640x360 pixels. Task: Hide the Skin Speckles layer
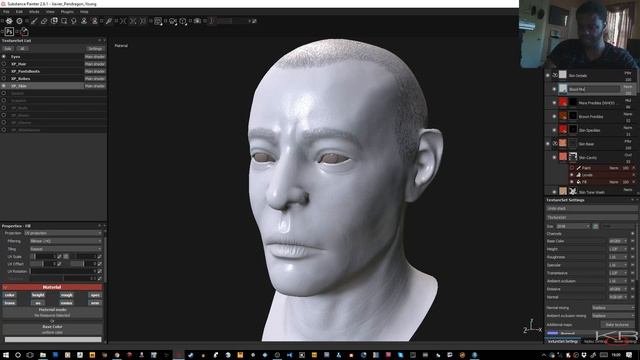tap(554, 130)
